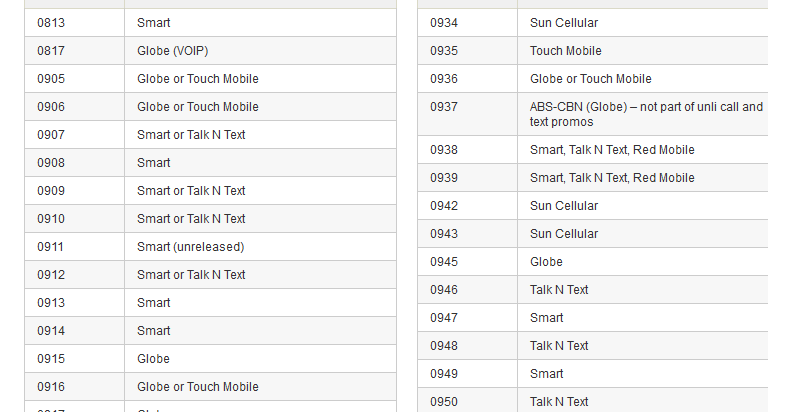Click the 0905 prefix number

[51, 79]
